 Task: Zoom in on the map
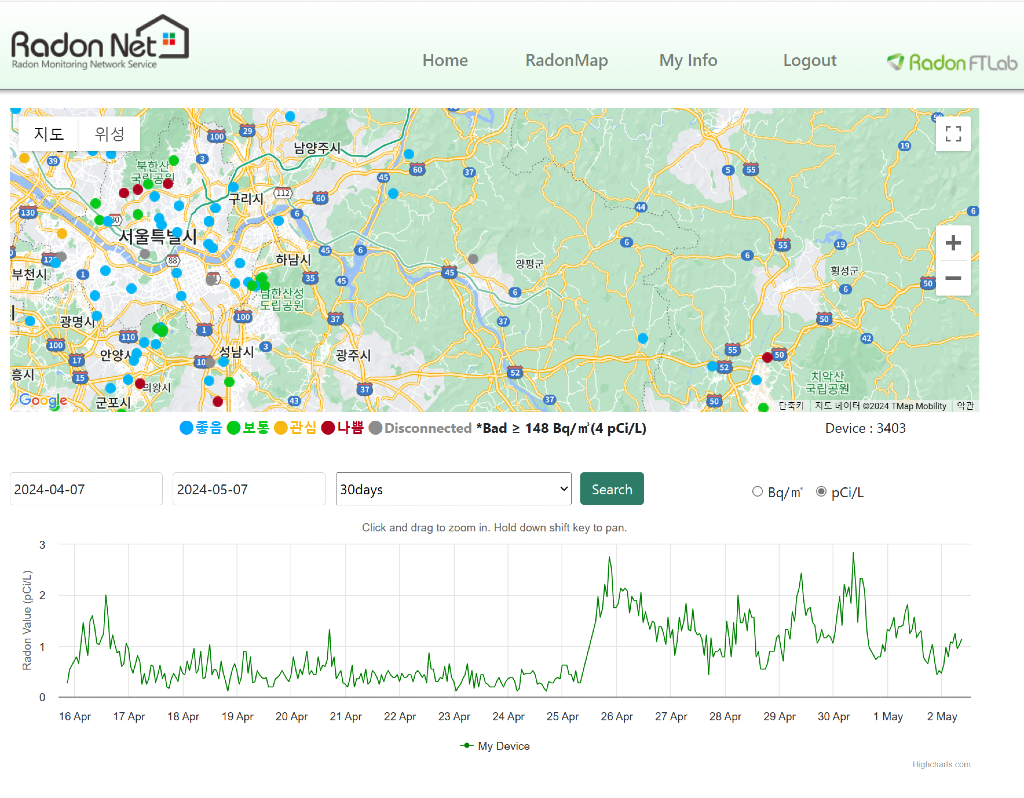click(952, 243)
